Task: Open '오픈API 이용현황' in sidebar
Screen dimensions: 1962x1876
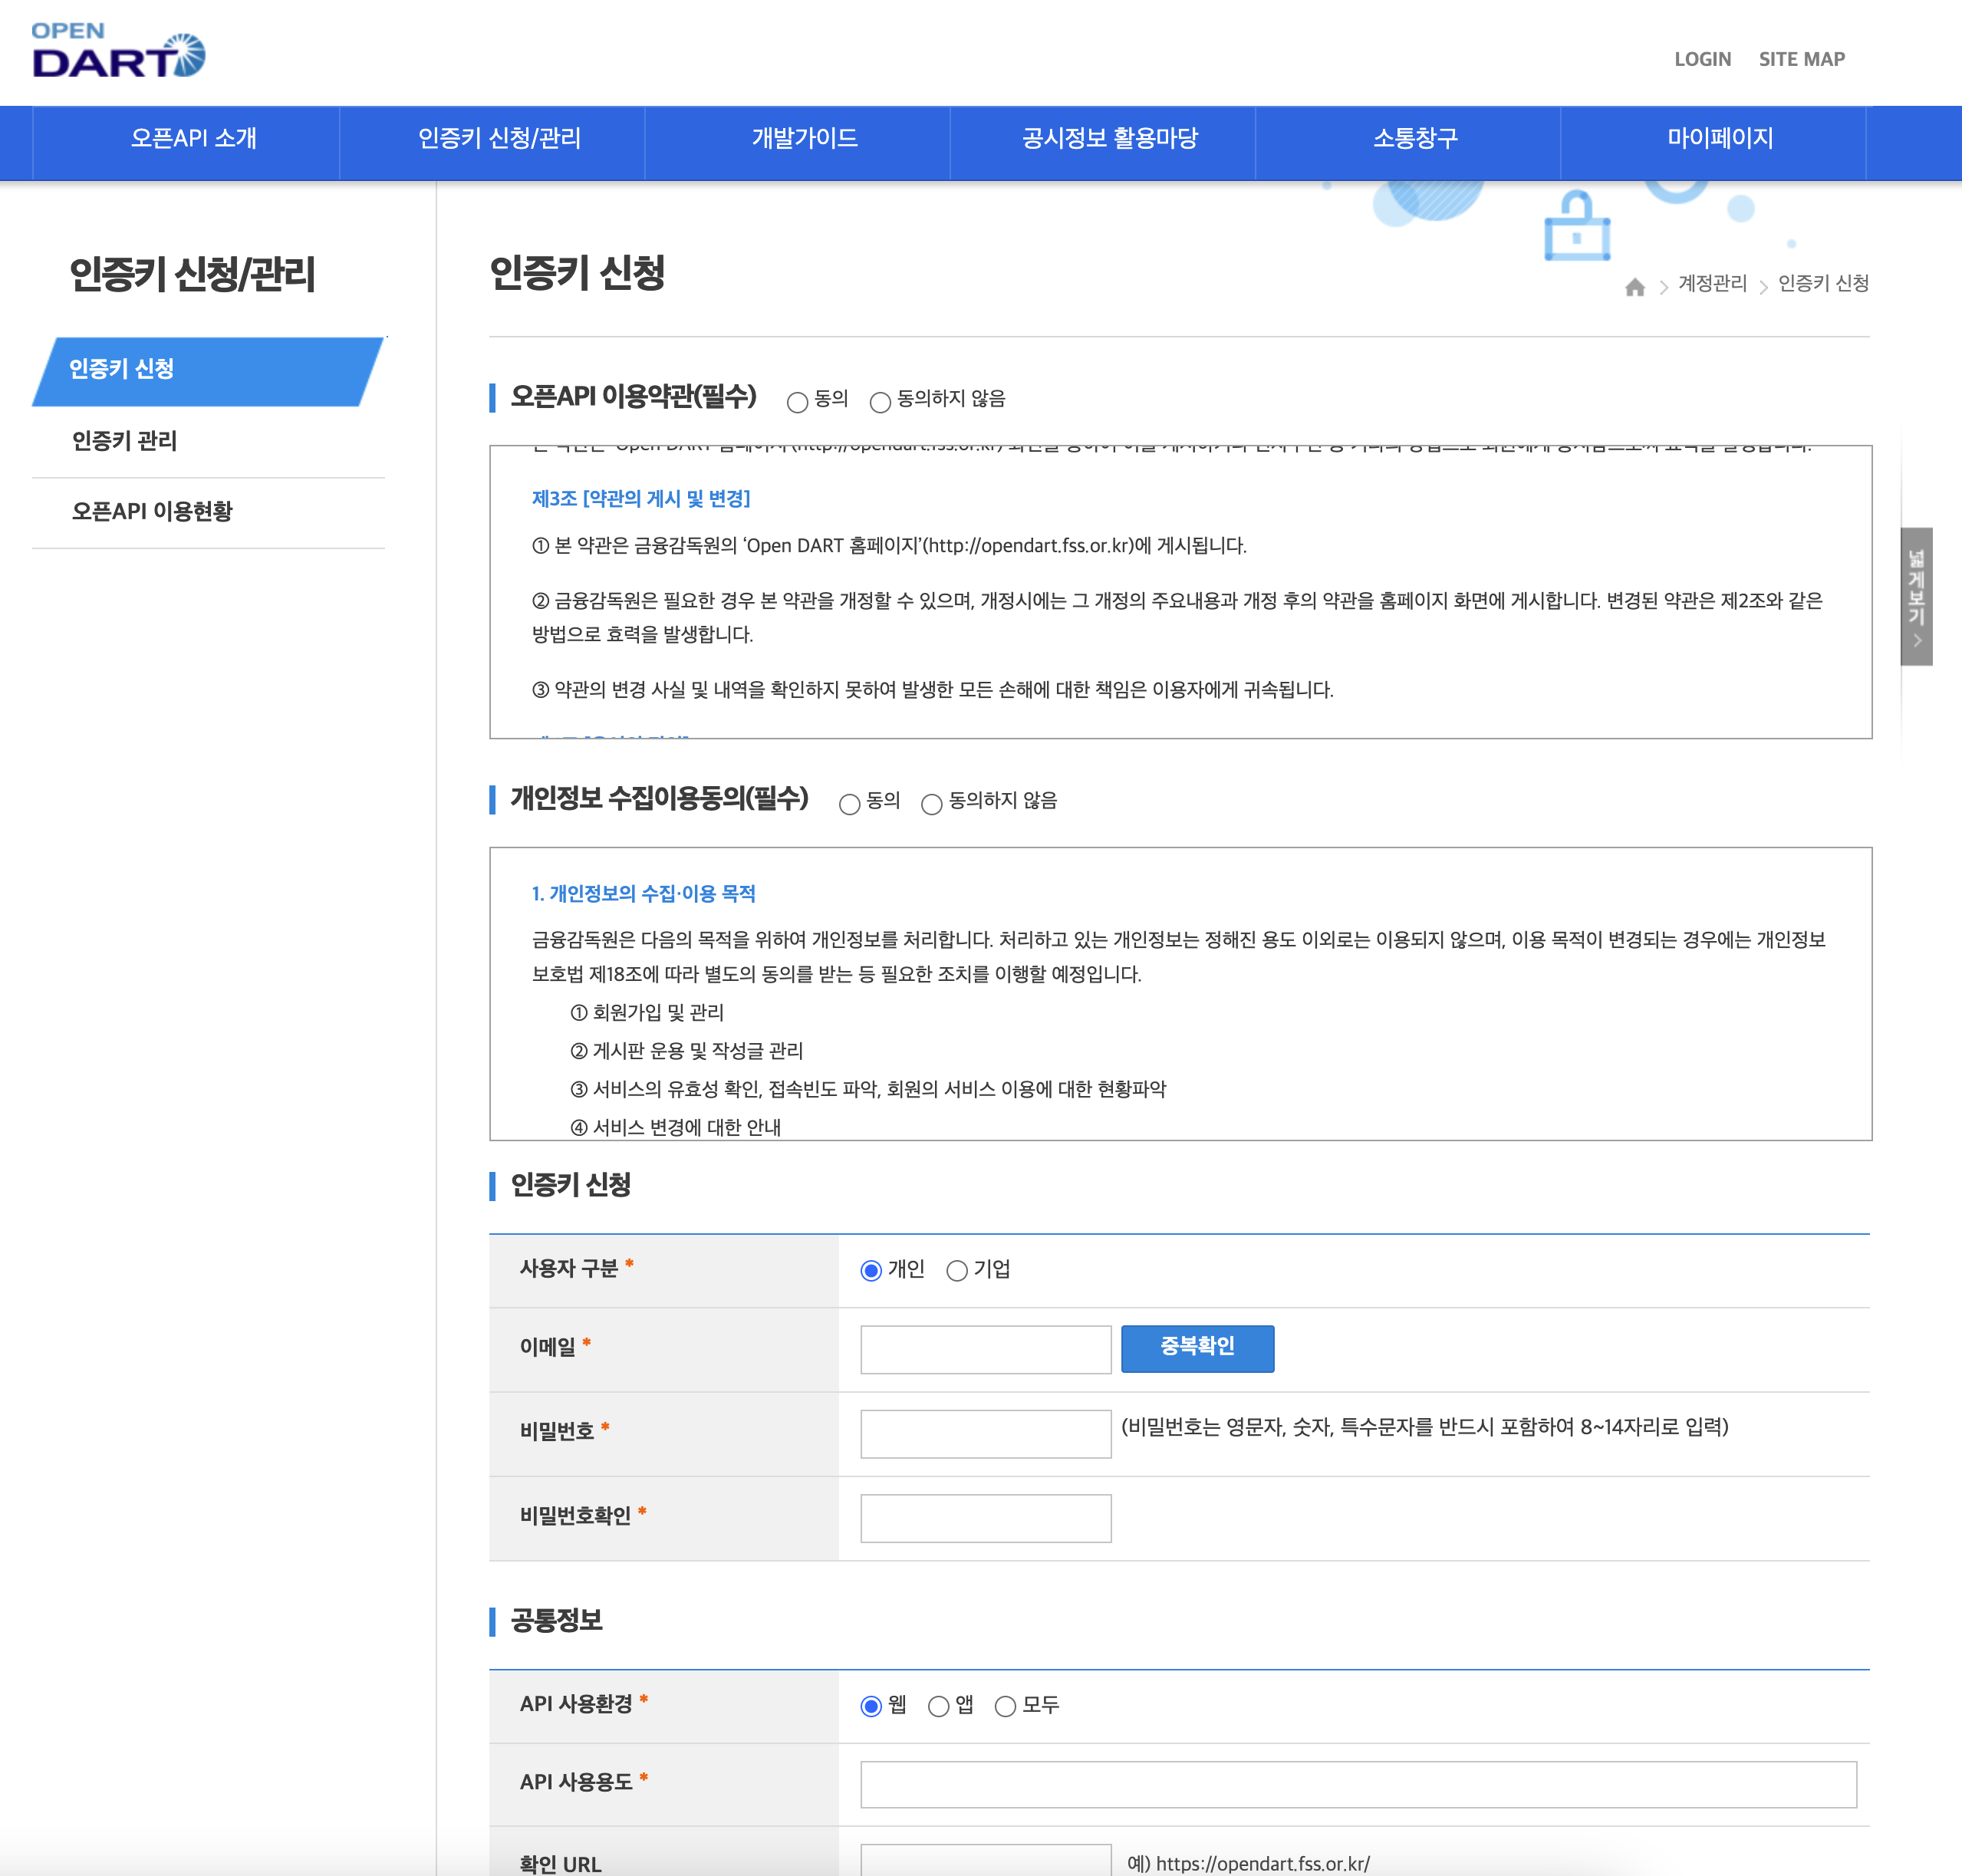Action: (152, 511)
